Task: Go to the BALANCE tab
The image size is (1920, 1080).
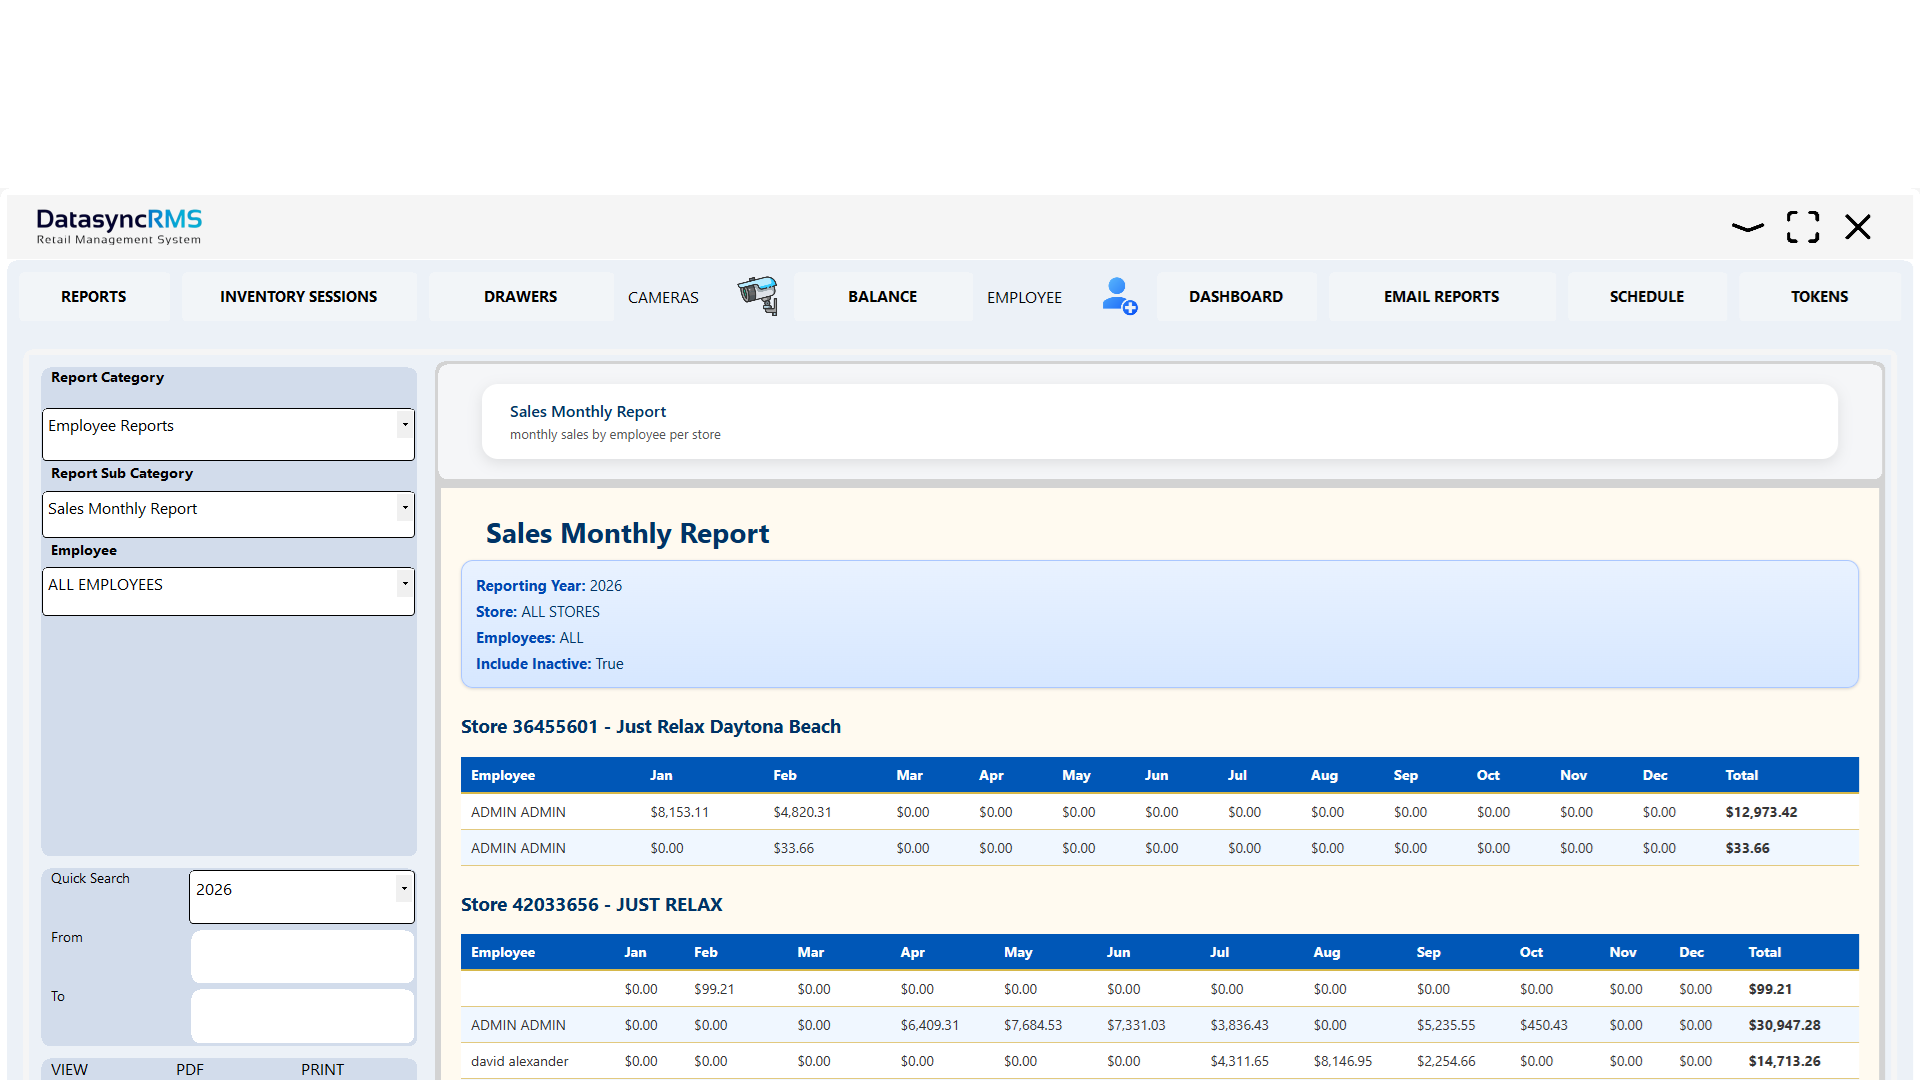Action: tap(883, 296)
